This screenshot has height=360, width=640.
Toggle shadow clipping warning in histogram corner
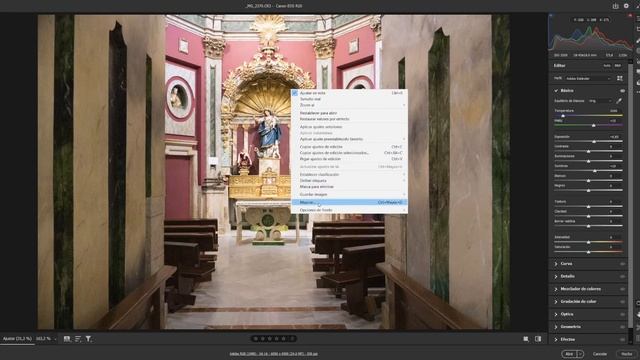(551, 16)
